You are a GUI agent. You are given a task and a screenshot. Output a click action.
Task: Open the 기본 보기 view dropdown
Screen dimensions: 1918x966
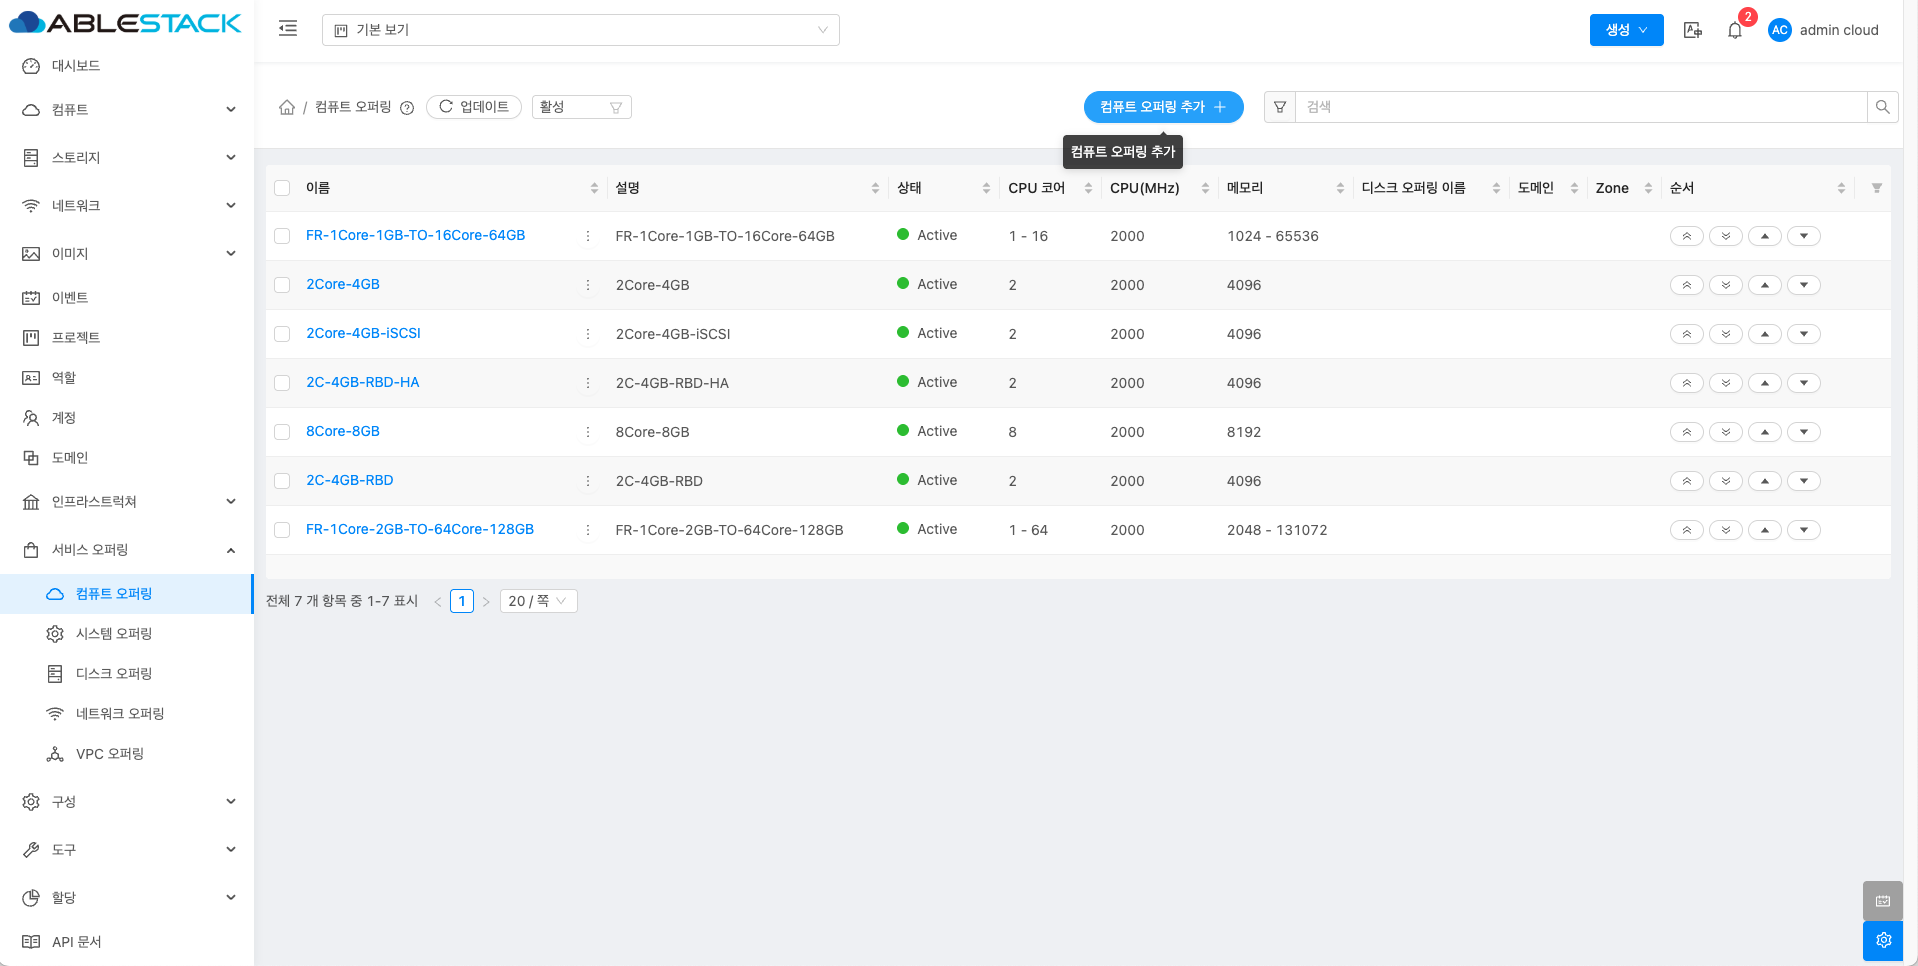click(580, 30)
